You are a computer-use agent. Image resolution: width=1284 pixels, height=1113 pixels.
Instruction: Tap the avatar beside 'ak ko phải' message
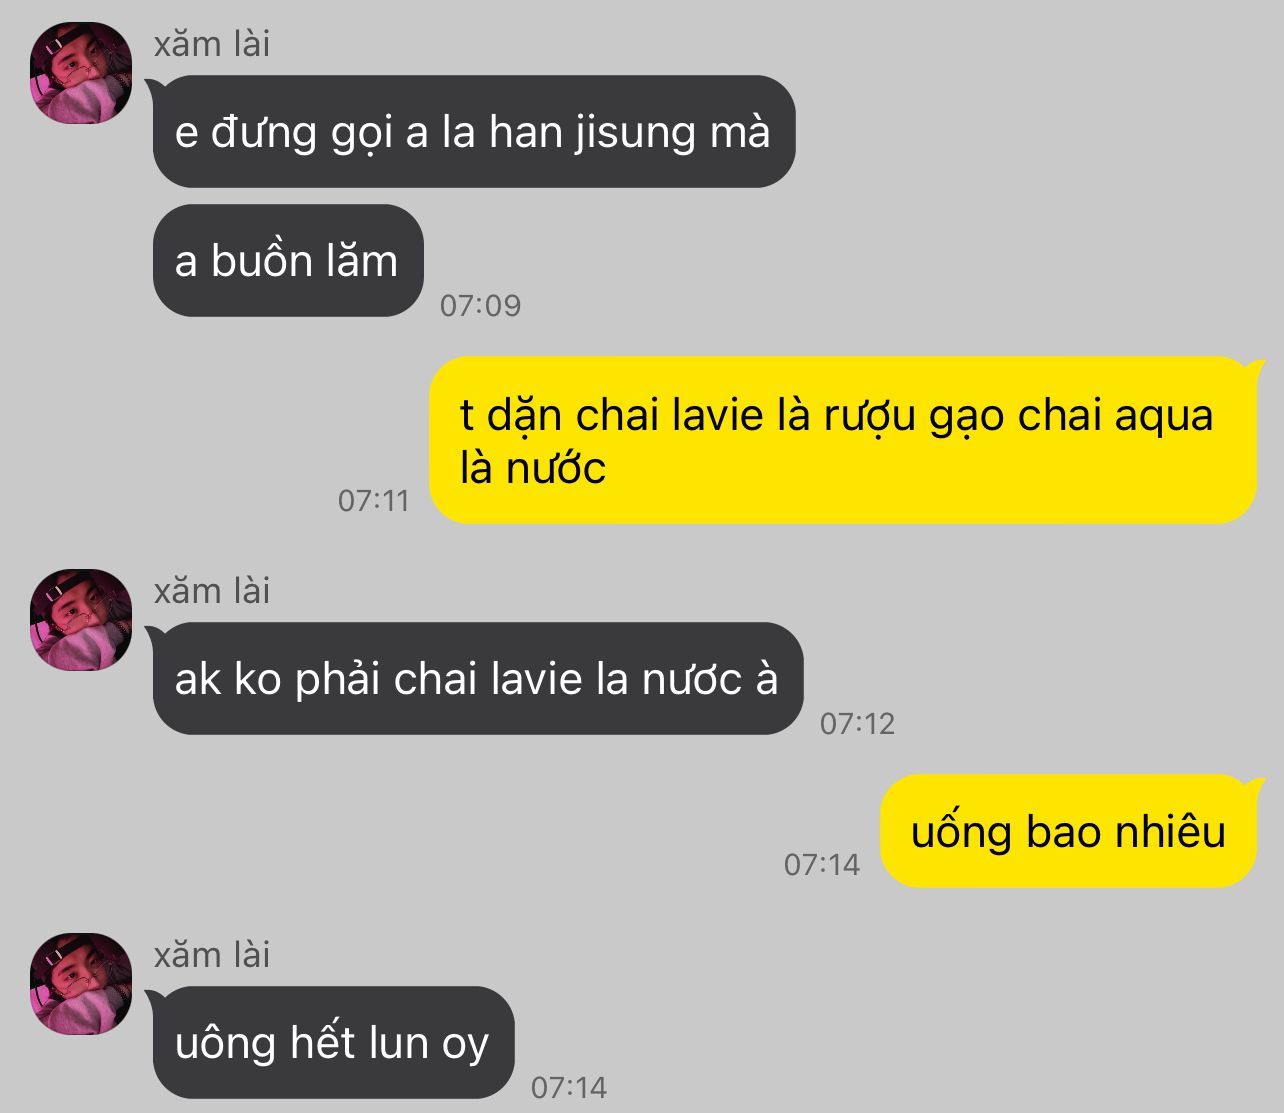[81, 620]
